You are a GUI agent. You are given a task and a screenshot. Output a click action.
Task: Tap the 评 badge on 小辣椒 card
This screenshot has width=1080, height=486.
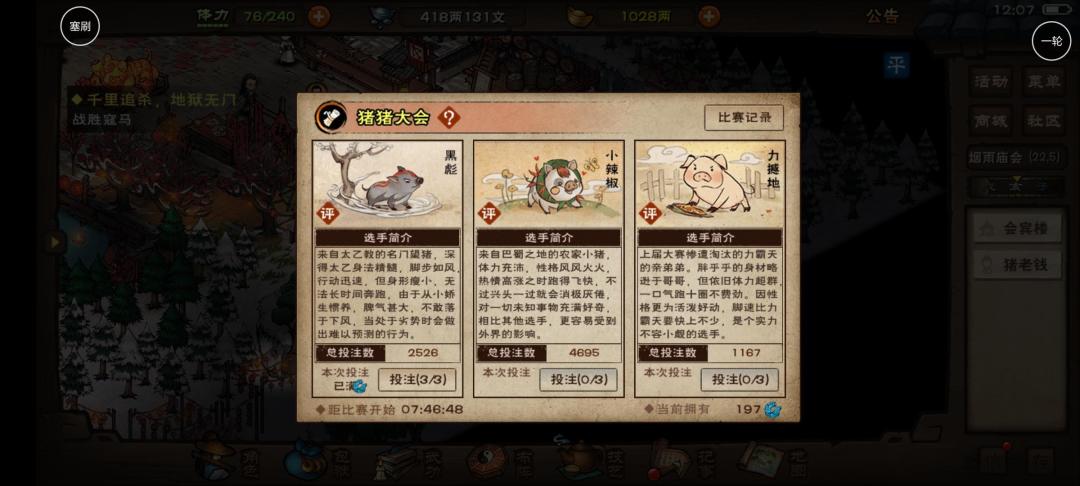pyautogui.click(x=488, y=213)
